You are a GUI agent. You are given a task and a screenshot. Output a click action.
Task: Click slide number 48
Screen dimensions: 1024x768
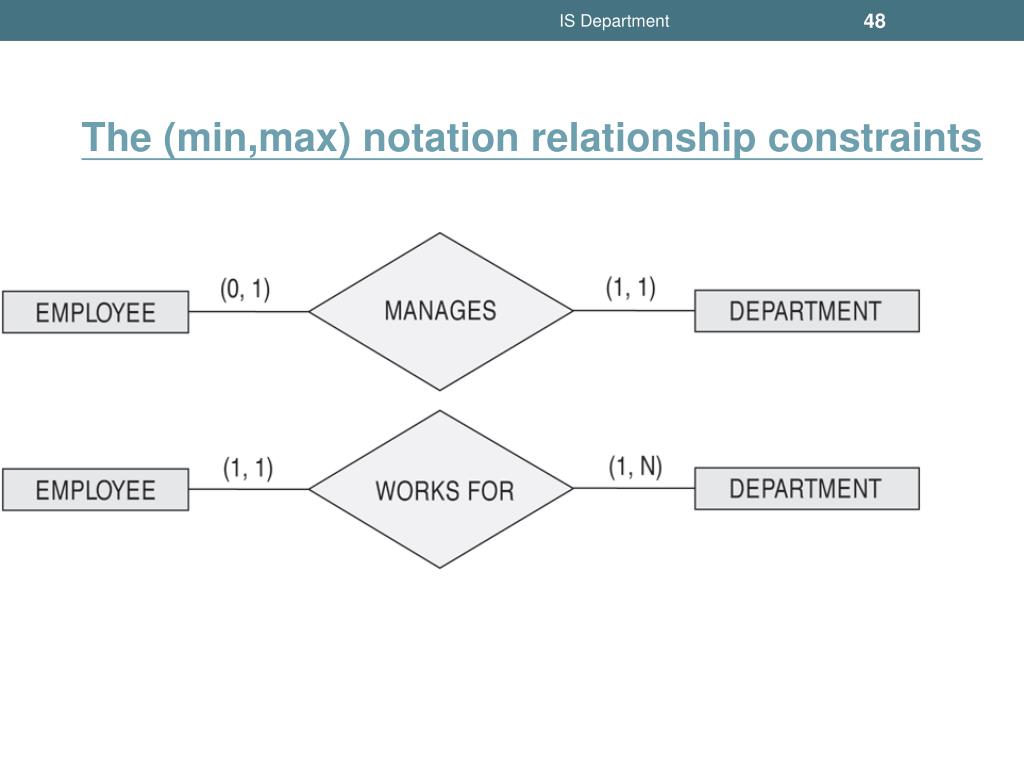(874, 21)
